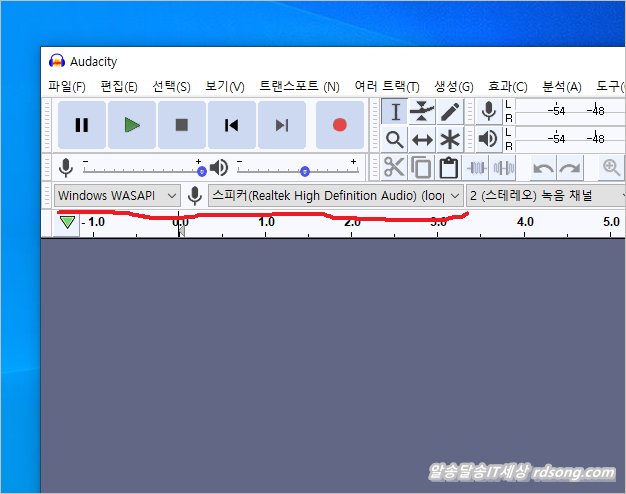Screen dimensions: 626x494
Task: Click the recording level meter bar
Action: [570, 111]
